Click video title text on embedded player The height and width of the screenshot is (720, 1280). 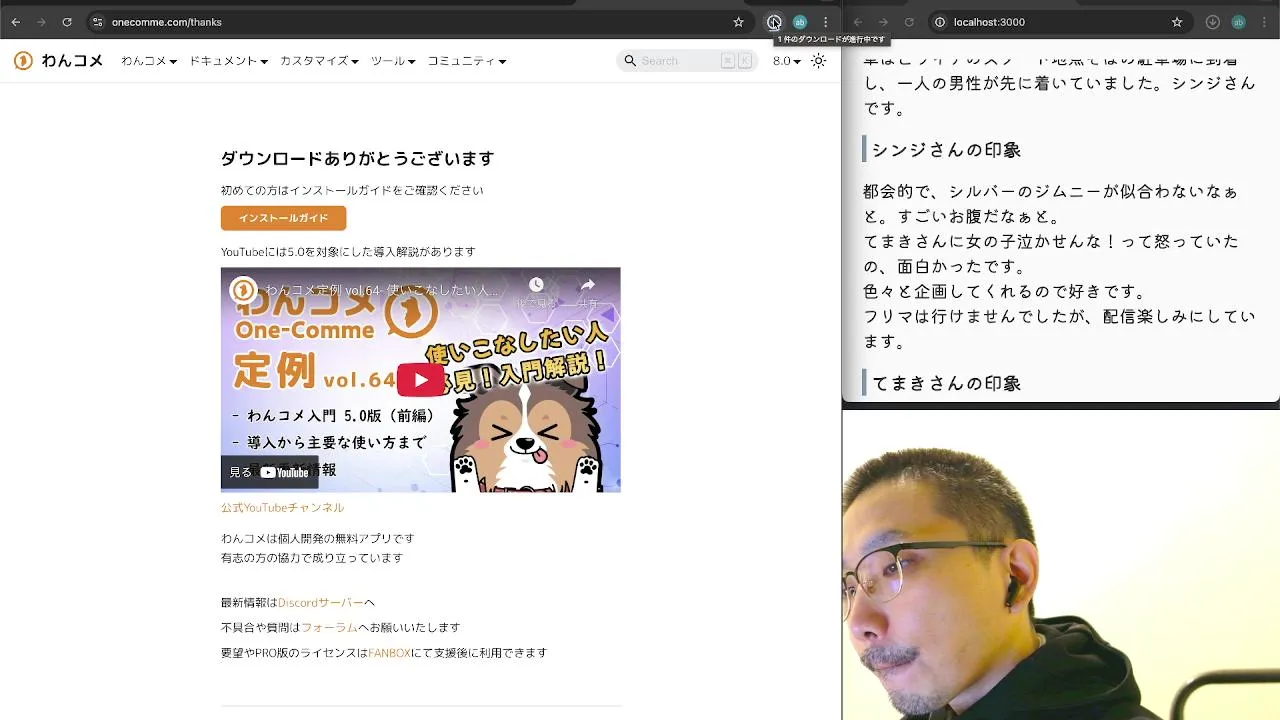coord(381,290)
